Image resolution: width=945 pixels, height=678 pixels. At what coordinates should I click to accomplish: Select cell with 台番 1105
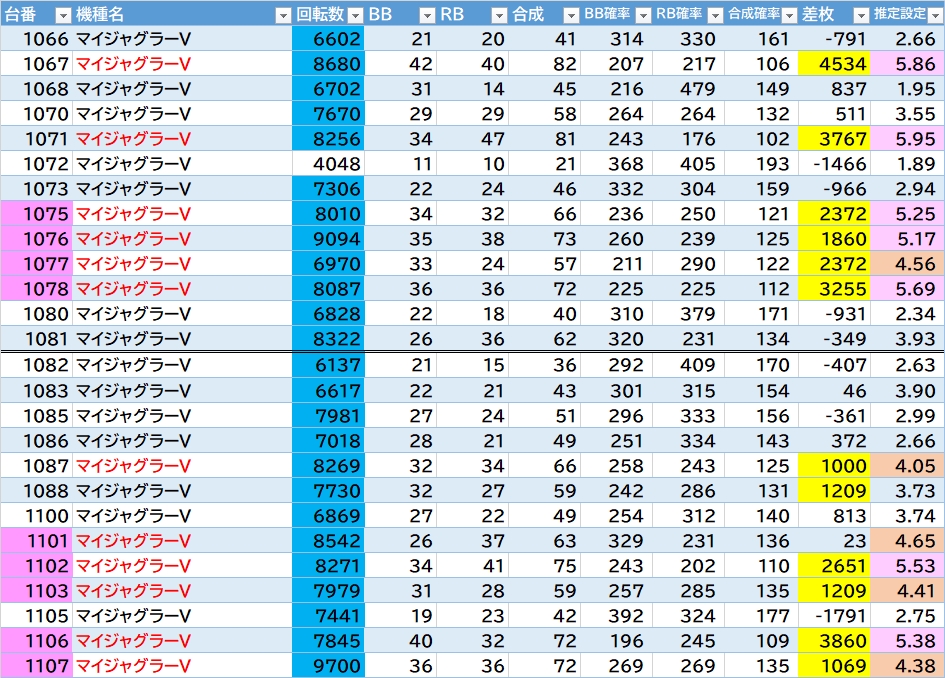click(37, 615)
